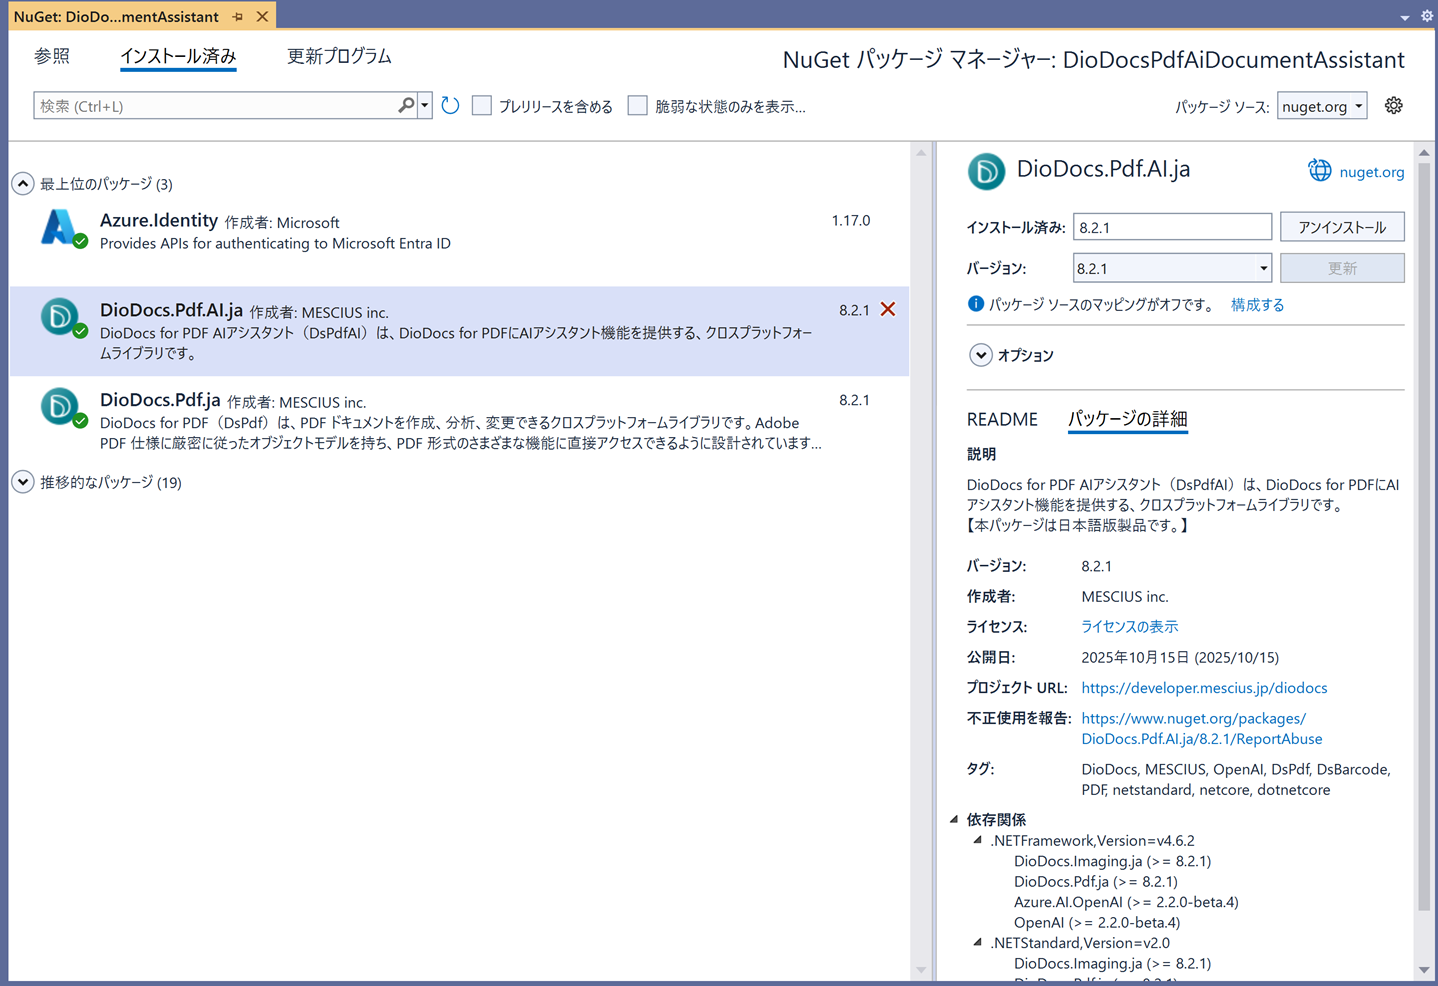
Task: Click the search magnifier icon
Action: [405, 106]
